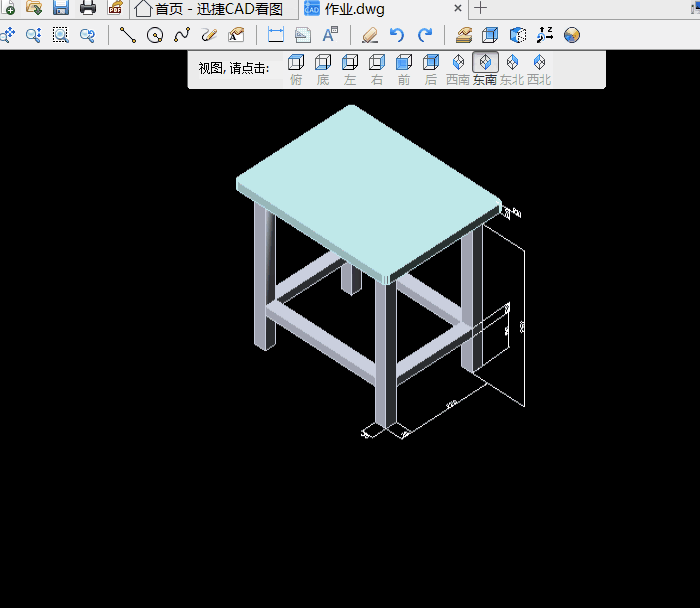700x608 pixels.
Task: Click the color globe icon in toolbar
Action: point(572,35)
